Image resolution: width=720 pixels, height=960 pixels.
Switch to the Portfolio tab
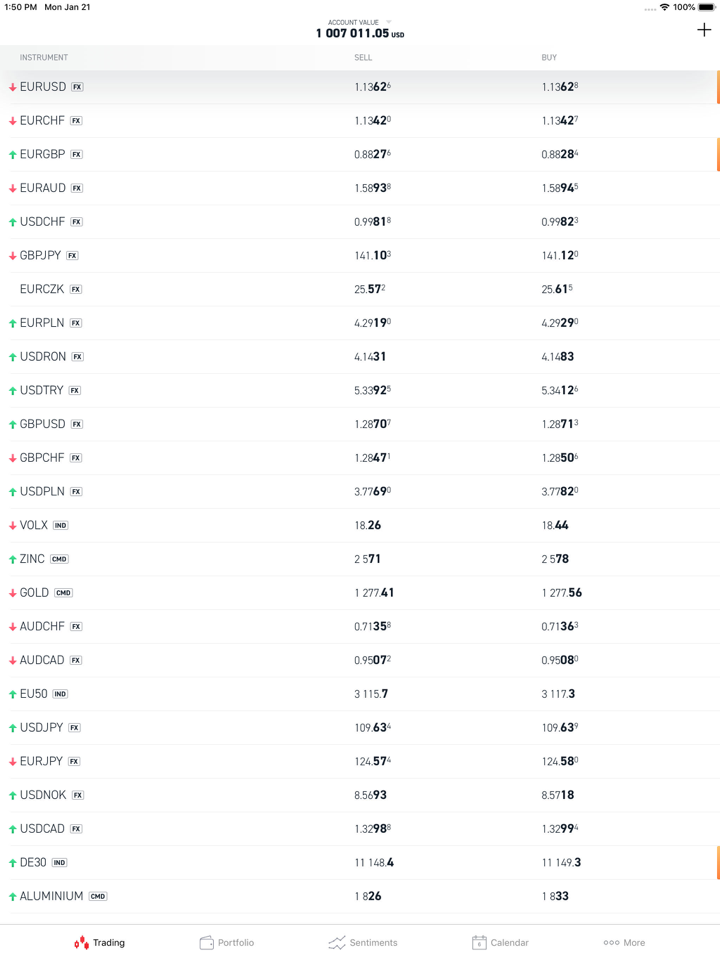click(x=227, y=942)
